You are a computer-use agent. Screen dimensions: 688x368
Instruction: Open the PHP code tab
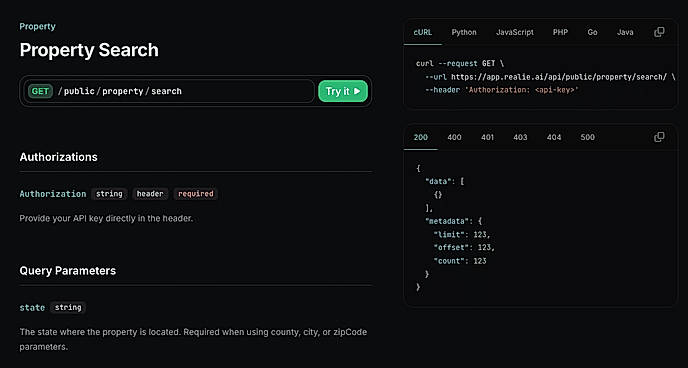pyautogui.click(x=560, y=32)
